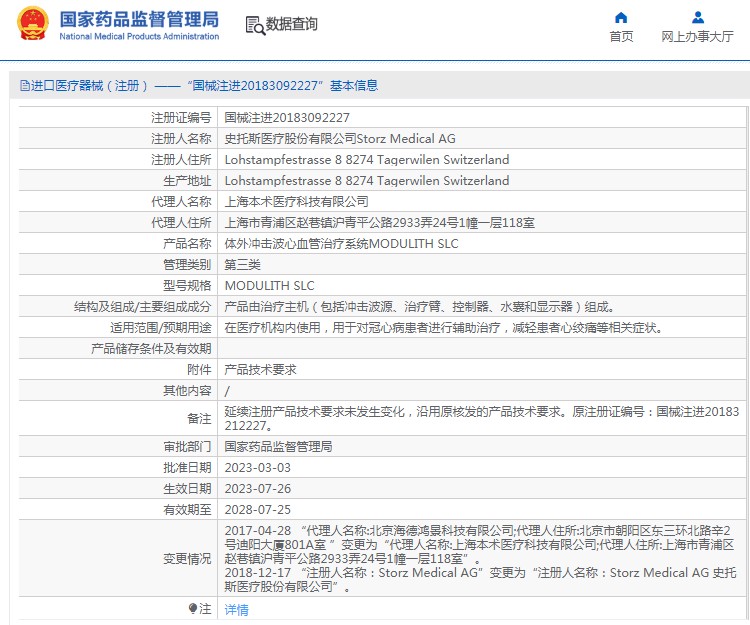Open 网上办事大厅 service hall link
The height and width of the screenshot is (625, 750).
pyautogui.click(x=697, y=36)
